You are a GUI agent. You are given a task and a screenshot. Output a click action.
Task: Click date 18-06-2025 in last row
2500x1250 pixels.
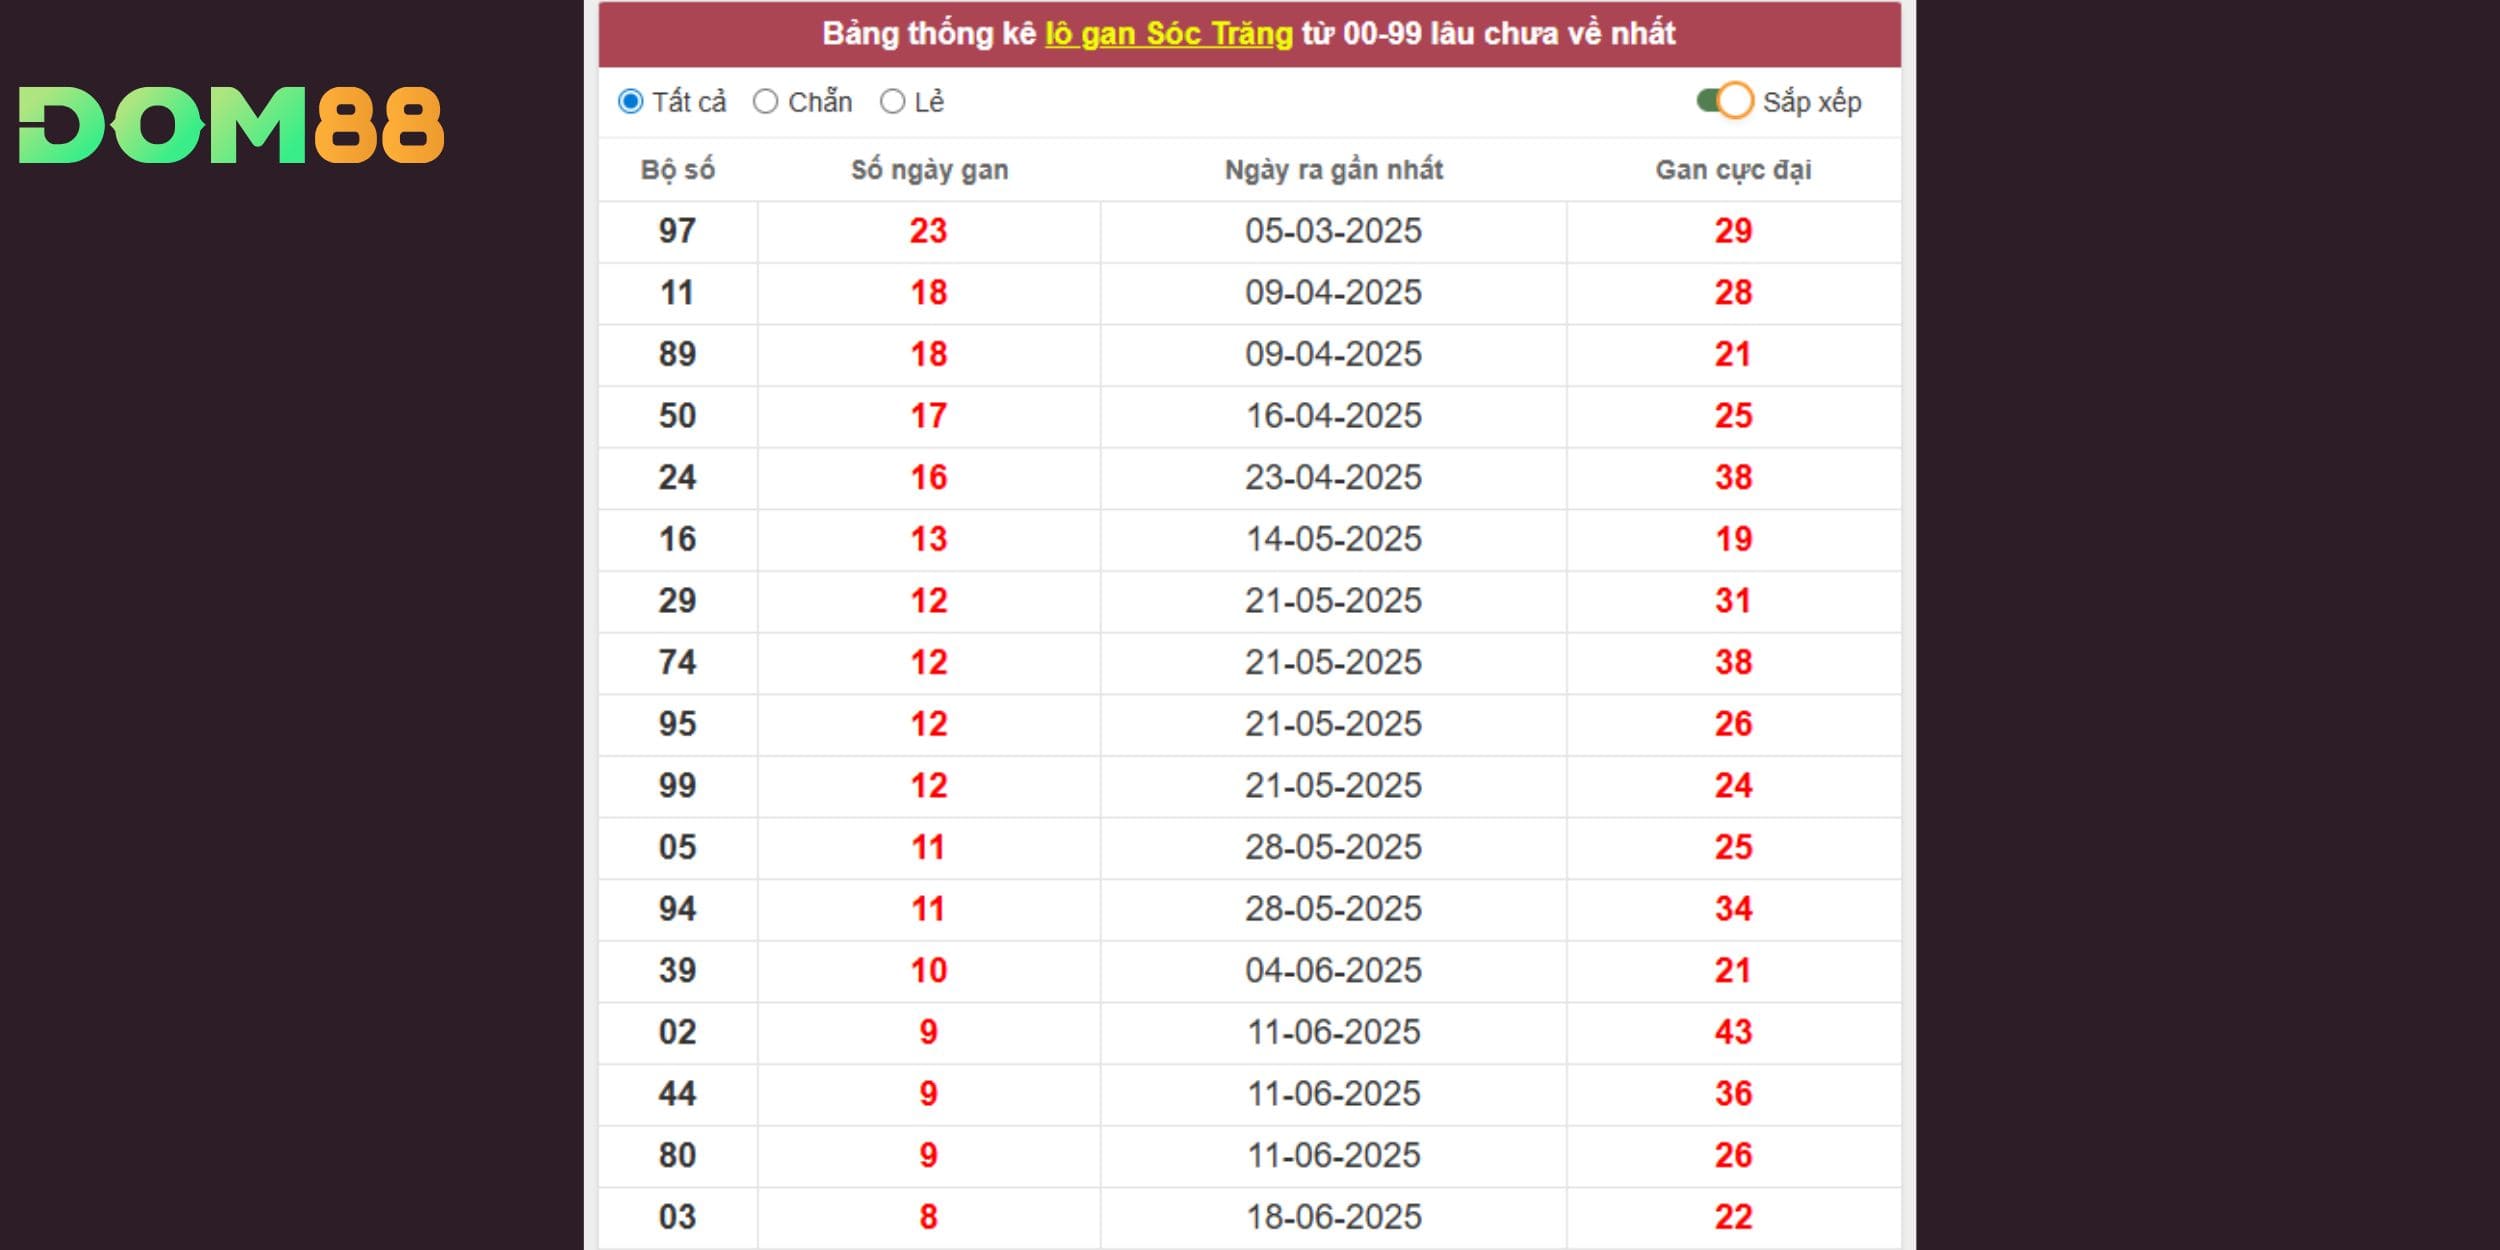tap(1333, 1217)
